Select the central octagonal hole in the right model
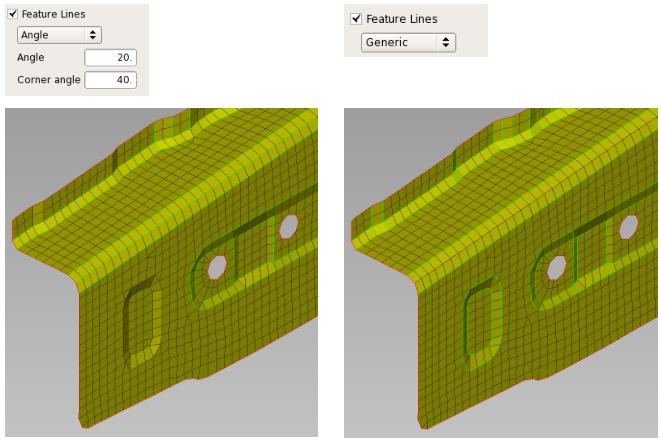The height and width of the screenshot is (440, 661). pyautogui.click(x=556, y=268)
